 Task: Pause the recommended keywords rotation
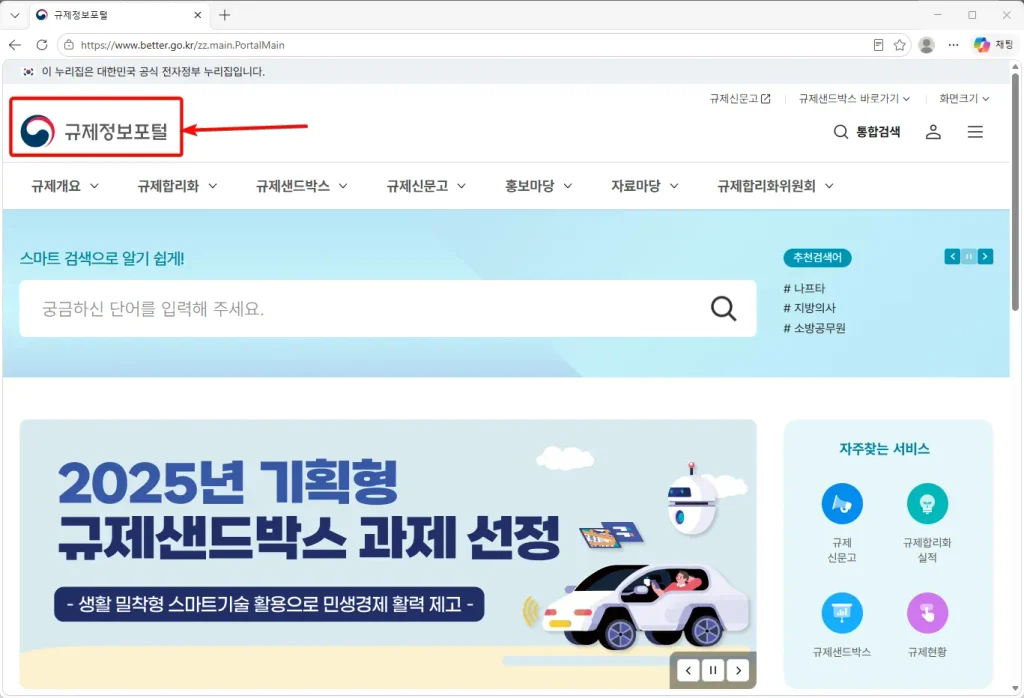click(968, 257)
